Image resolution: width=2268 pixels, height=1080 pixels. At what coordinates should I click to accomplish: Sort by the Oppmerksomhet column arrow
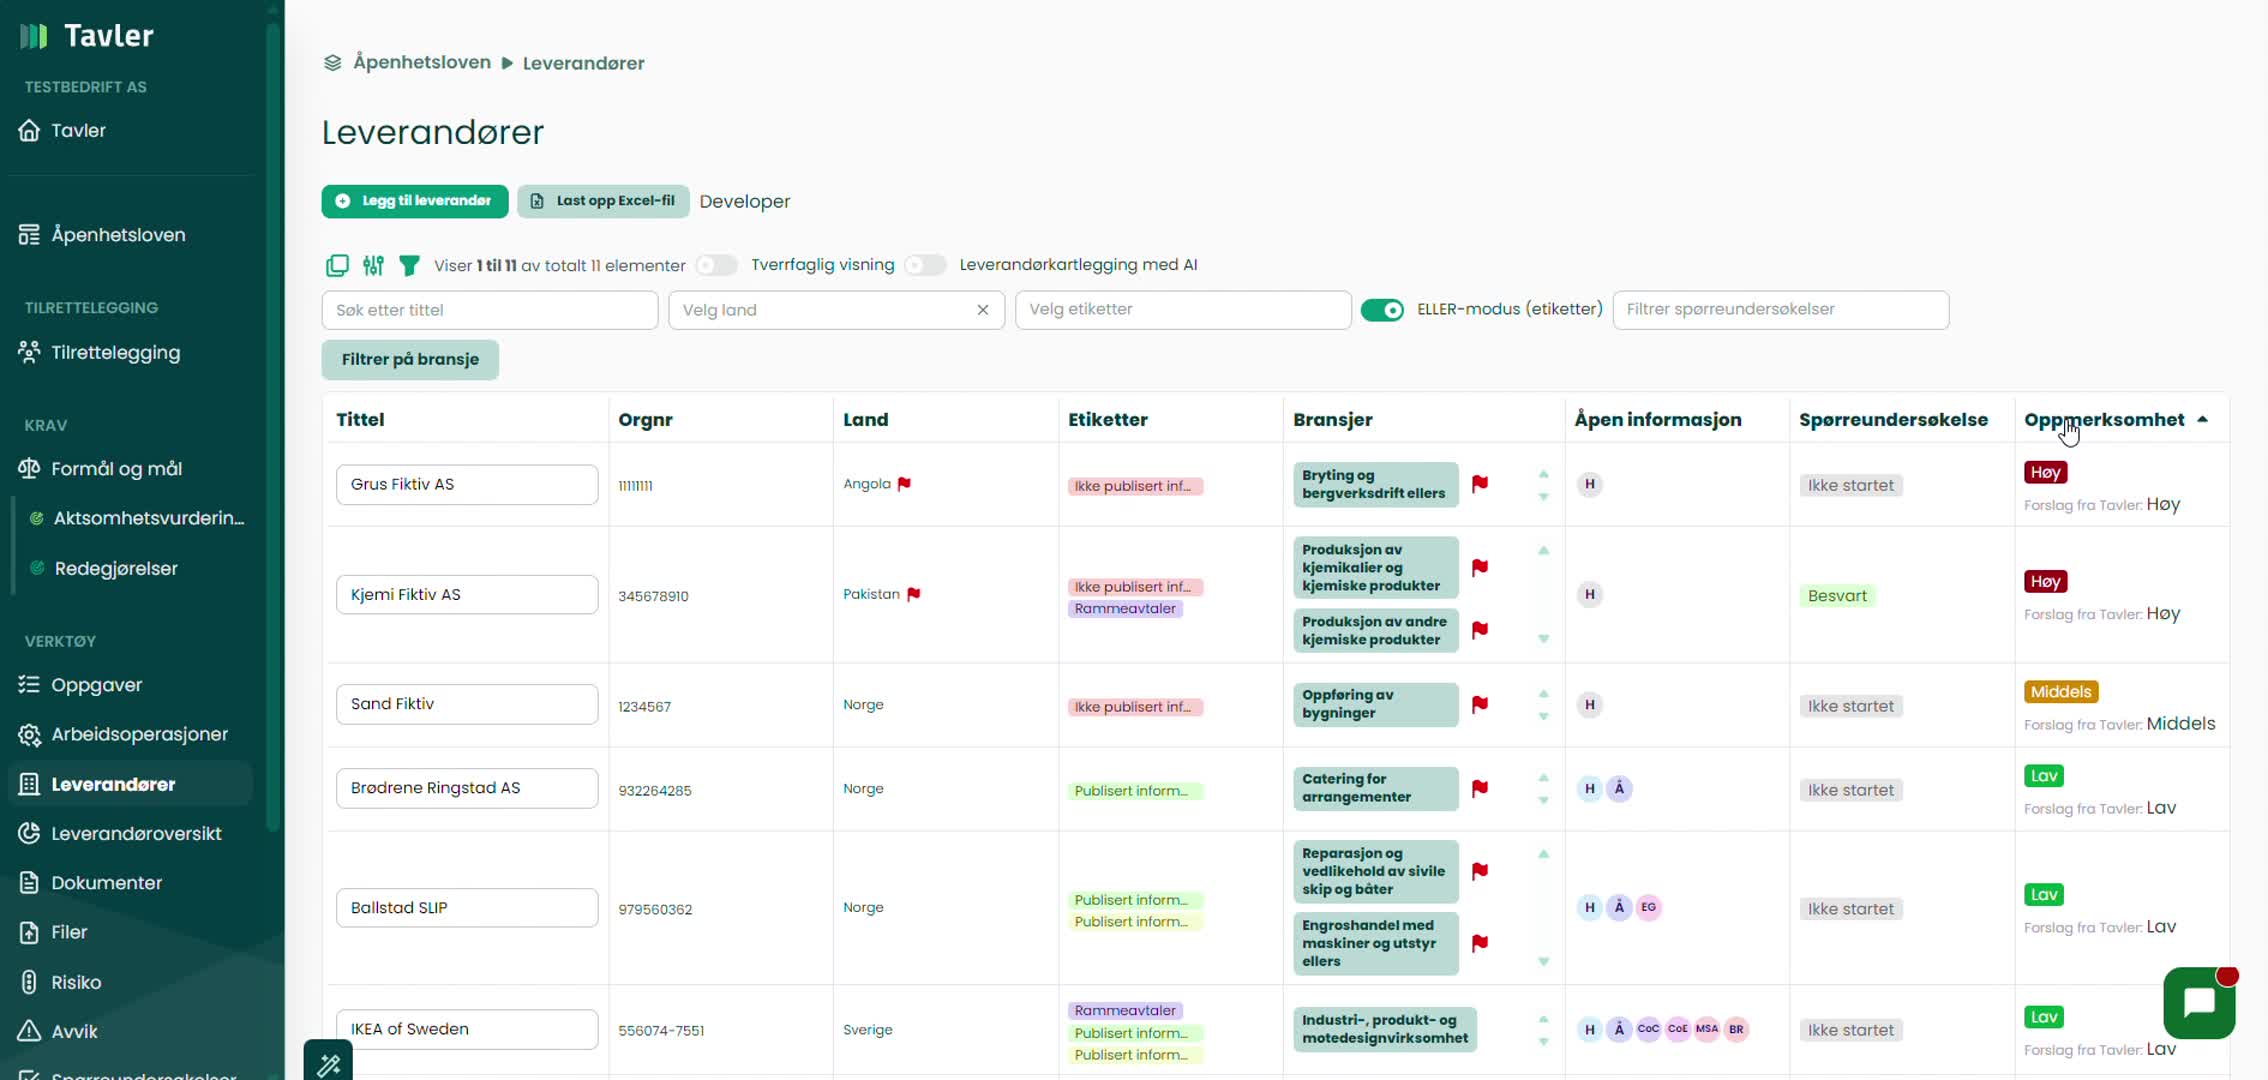(2202, 420)
